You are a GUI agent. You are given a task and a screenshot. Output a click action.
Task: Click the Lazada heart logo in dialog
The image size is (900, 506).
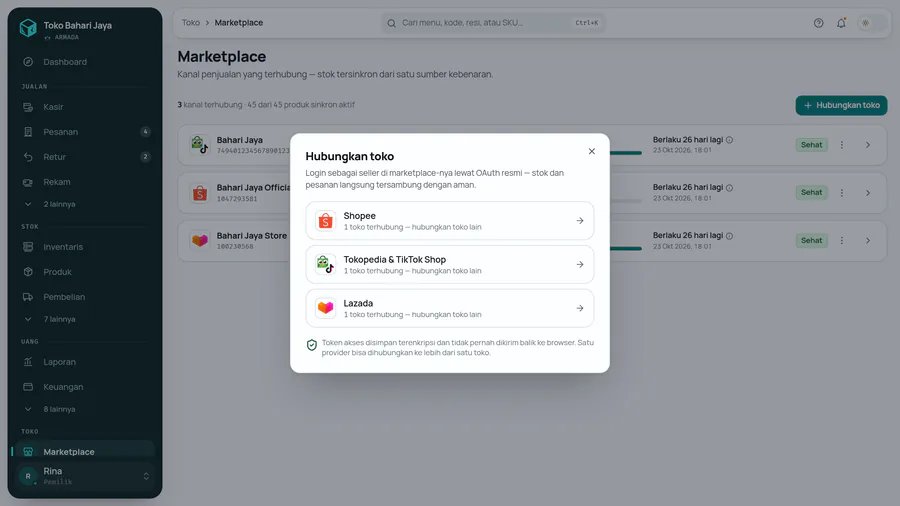click(x=325, y=308)
